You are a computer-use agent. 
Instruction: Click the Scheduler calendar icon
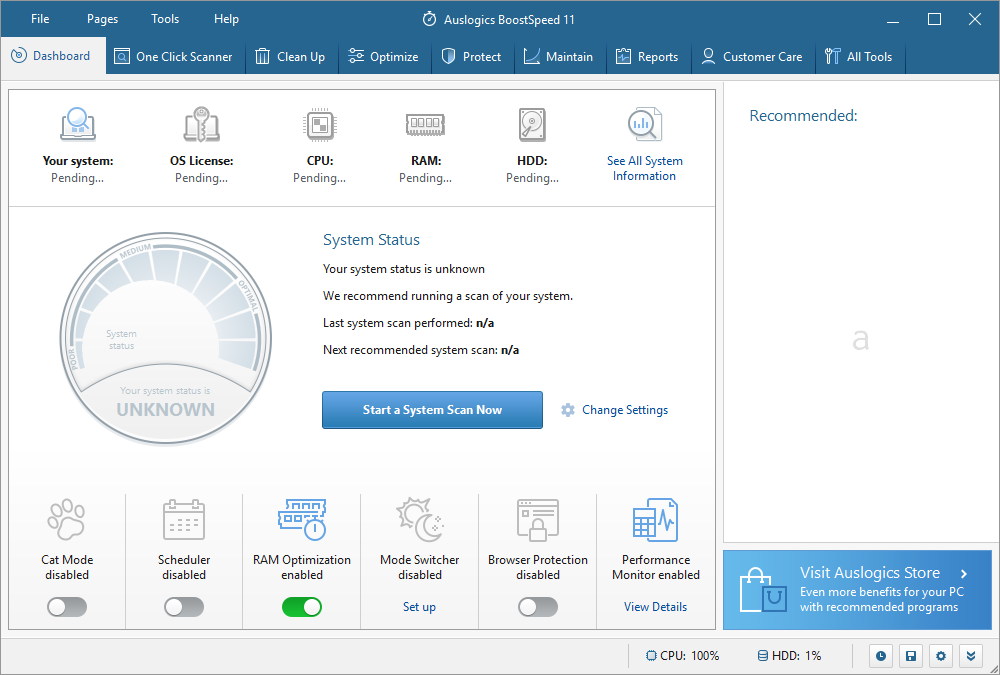click(x=184, y=519)
